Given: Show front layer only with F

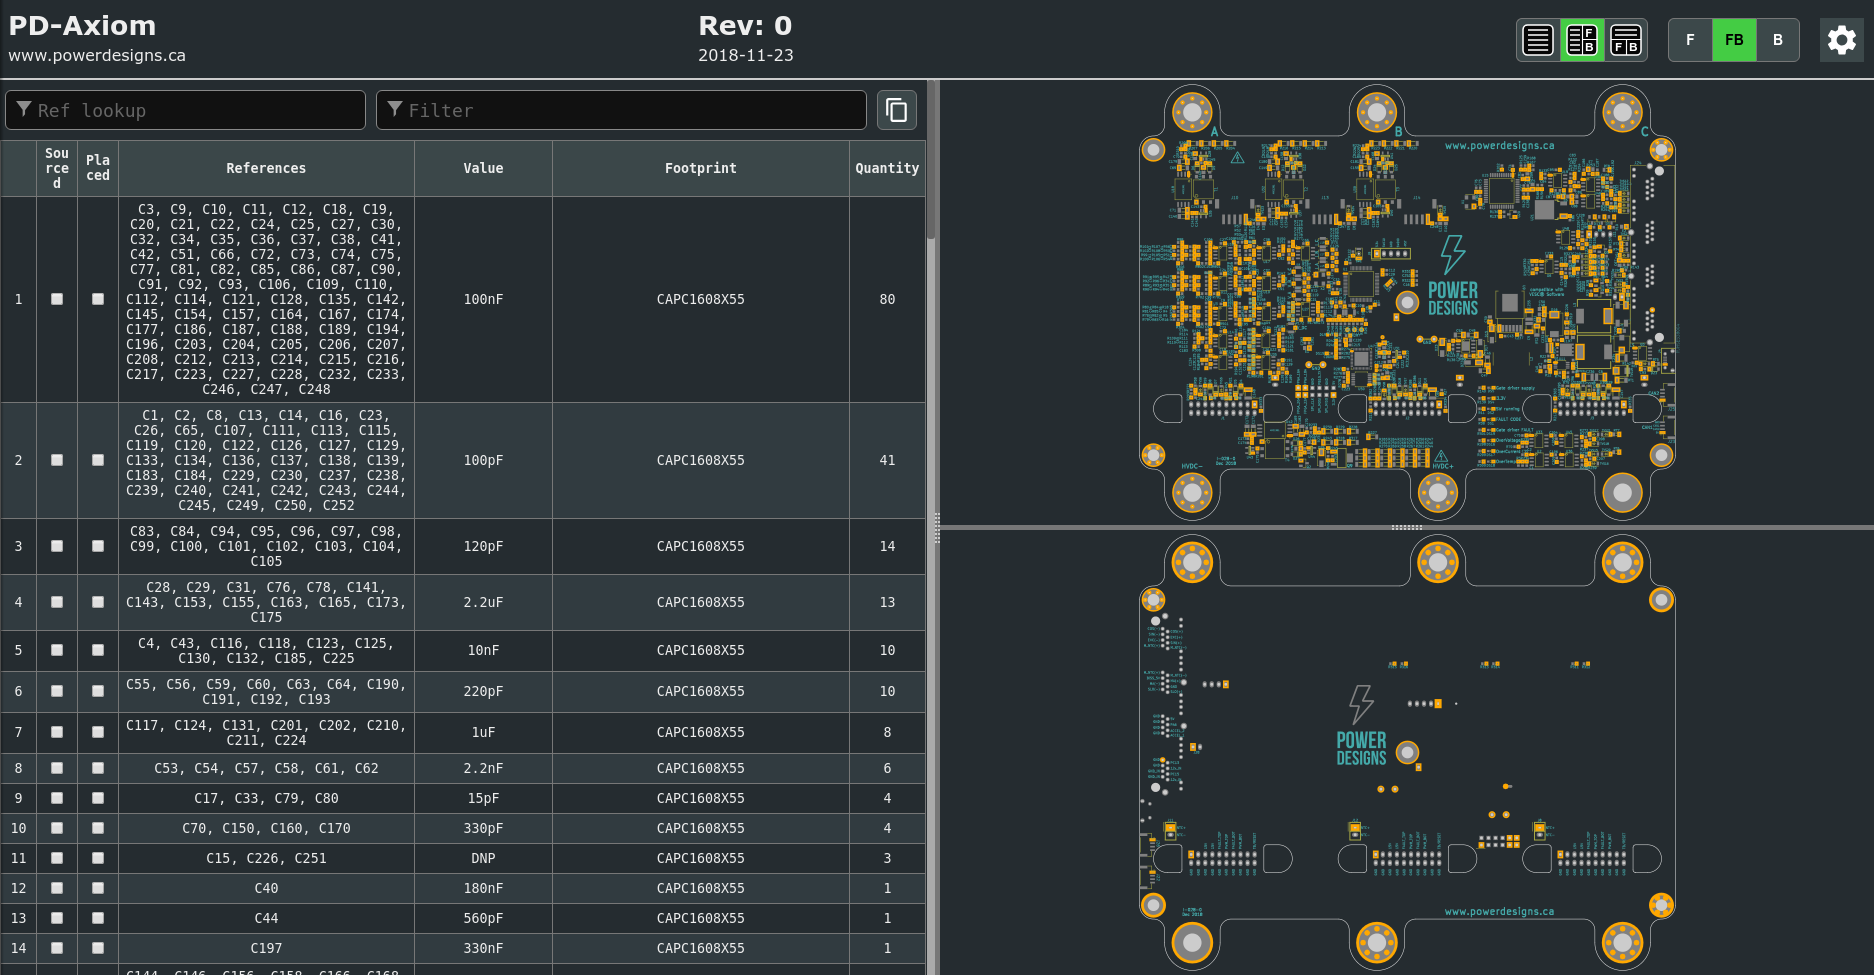Looking at the screenshot, I should [x=1690, y=40].
